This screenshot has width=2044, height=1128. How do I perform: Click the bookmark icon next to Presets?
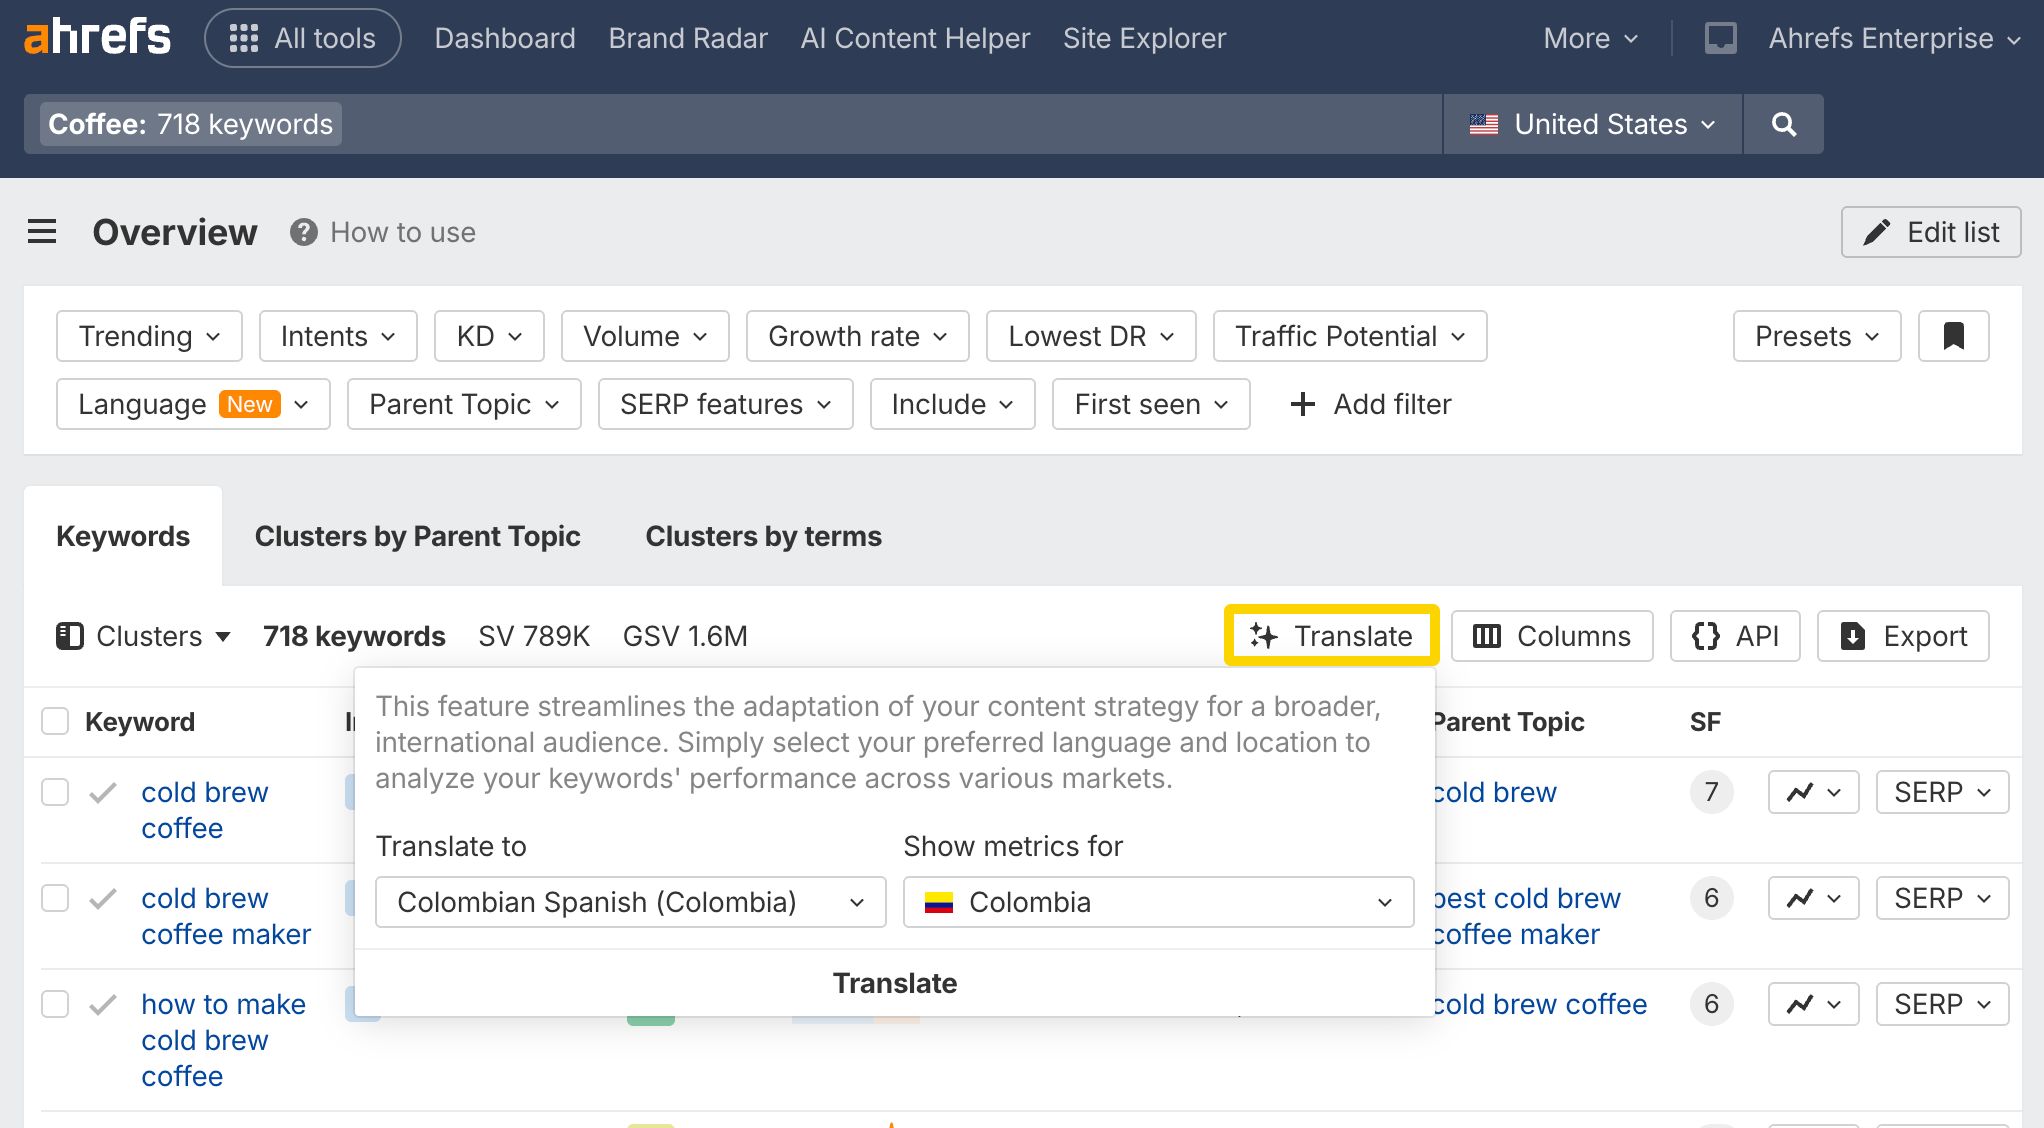1953,336
